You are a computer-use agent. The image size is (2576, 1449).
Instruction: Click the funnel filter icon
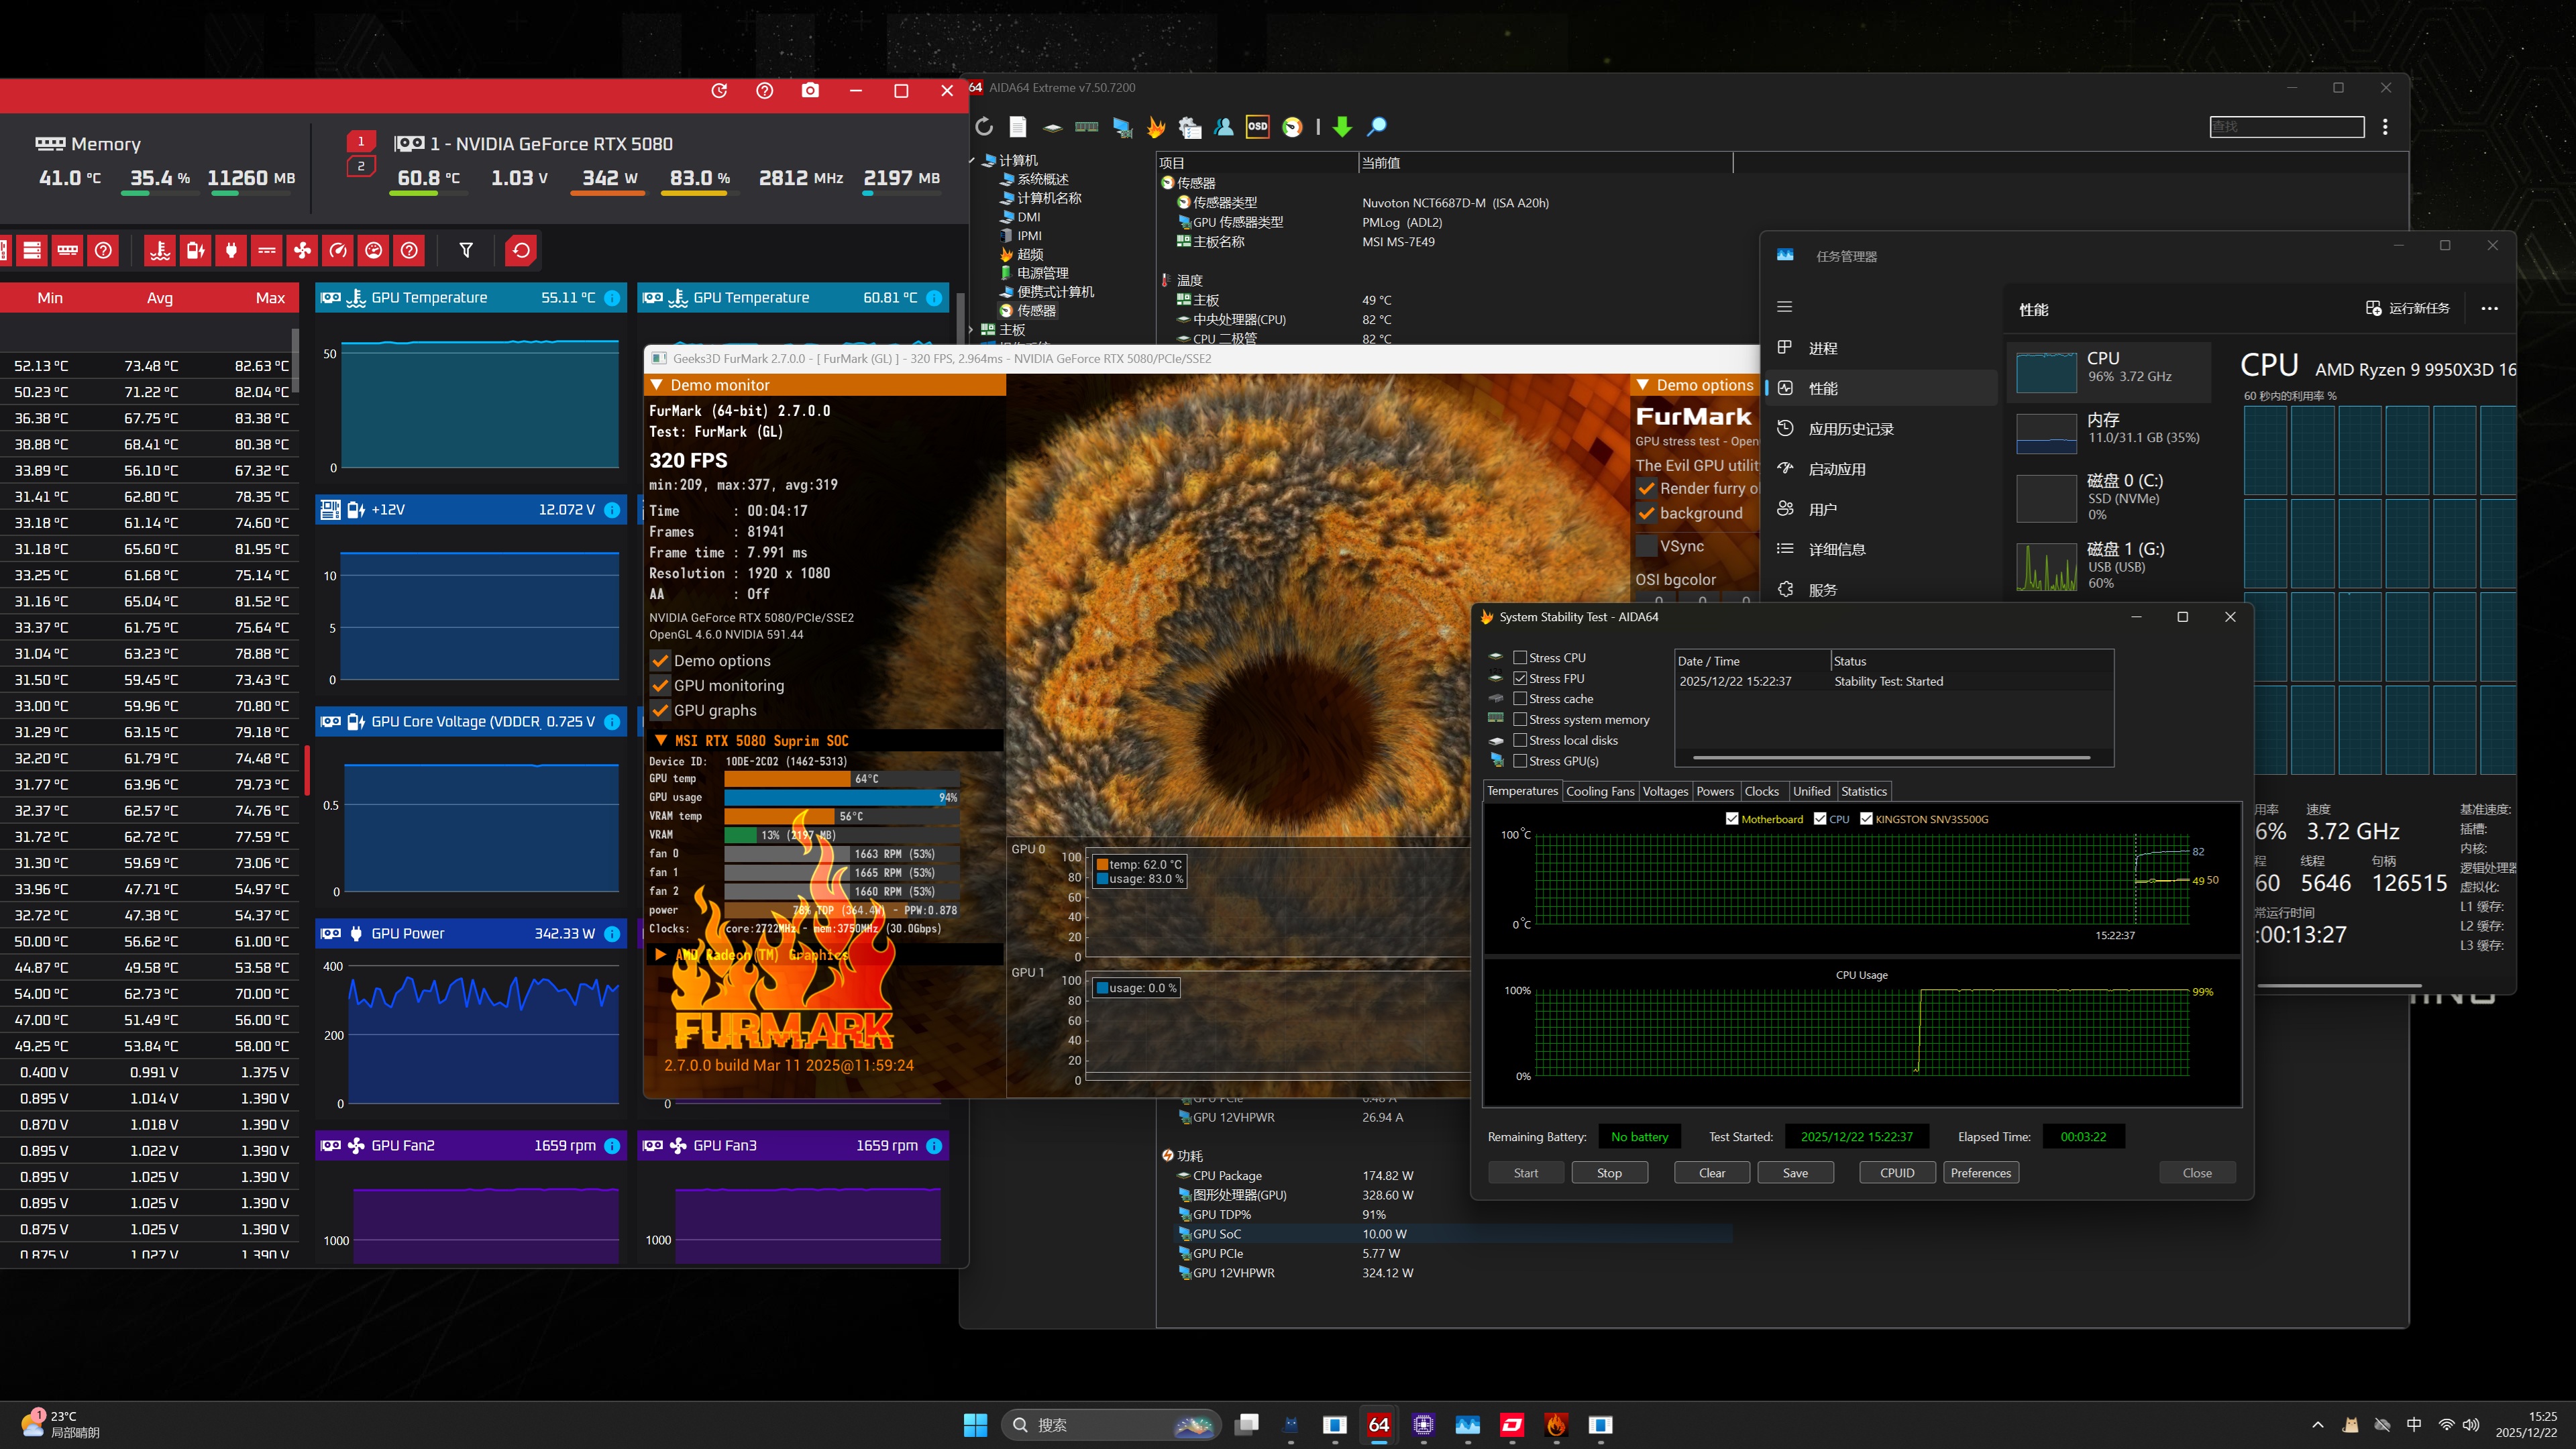click(x=466, y=250)
